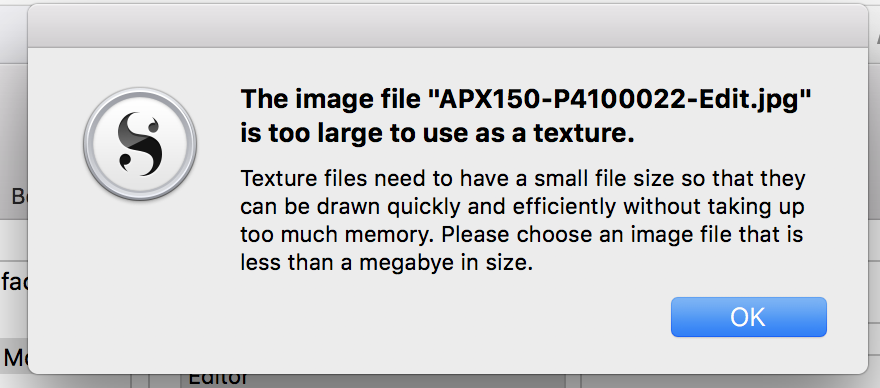Click the cut-off 'Bo' label on left edge
This screenshot has width=880, height=388.
coord(19,197)
